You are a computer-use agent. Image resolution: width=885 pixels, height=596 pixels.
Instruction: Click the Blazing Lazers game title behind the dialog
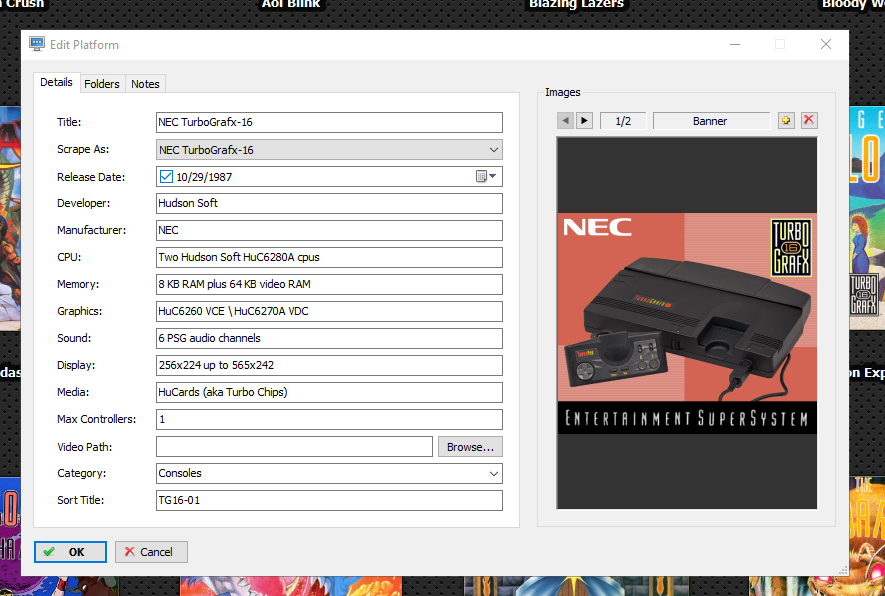pyautogui.click(x=576, y=4)
